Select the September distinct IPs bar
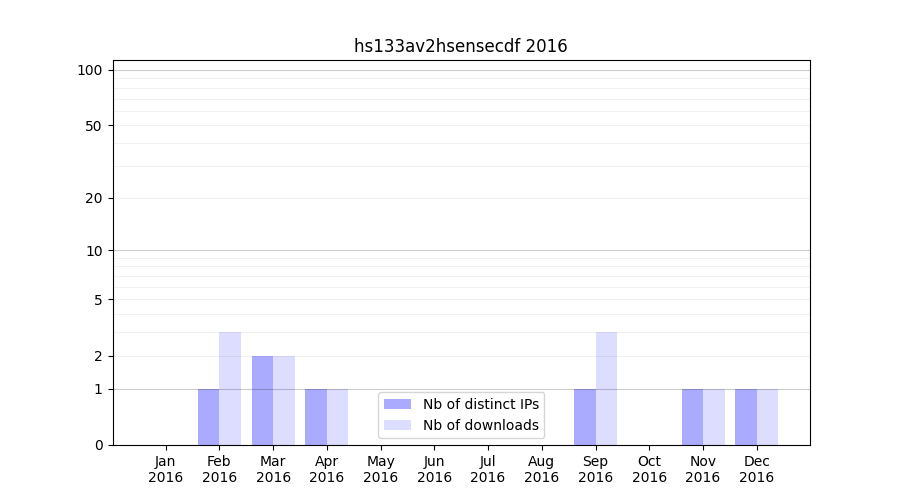Viewport: 900px width, 500px height. 584,417
